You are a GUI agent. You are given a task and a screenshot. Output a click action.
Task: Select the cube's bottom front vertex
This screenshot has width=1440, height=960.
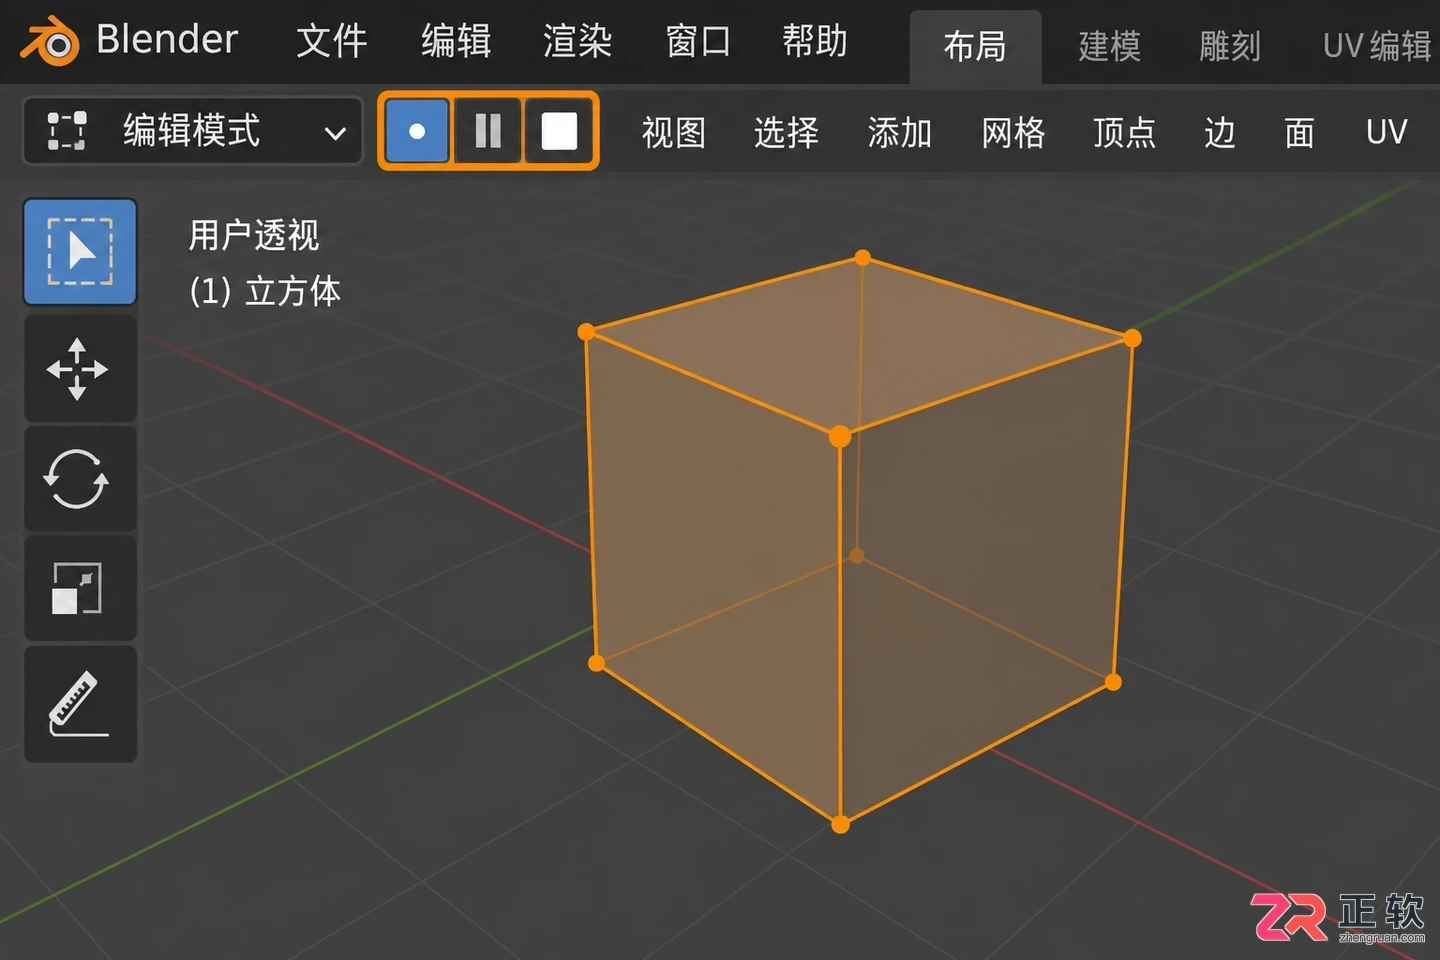coord(841,824)
